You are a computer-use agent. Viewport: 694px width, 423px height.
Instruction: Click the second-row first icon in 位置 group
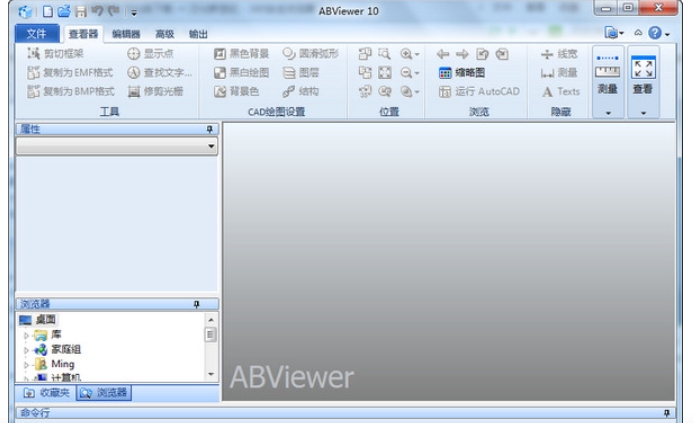click(365, 73)
